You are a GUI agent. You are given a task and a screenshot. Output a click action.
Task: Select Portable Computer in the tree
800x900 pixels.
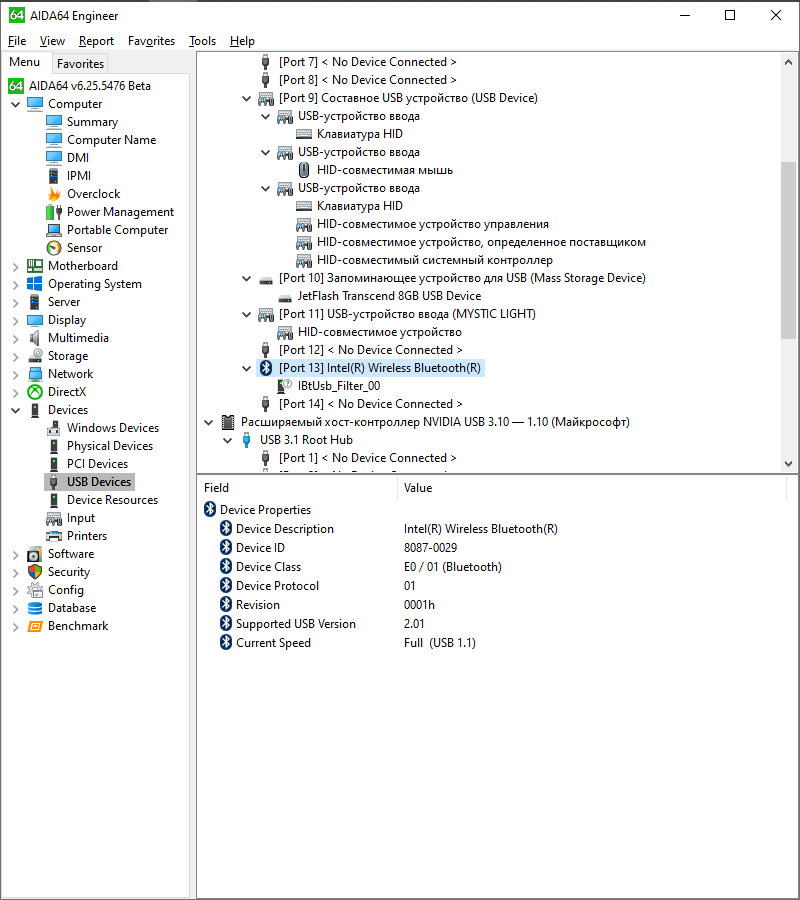117,230
